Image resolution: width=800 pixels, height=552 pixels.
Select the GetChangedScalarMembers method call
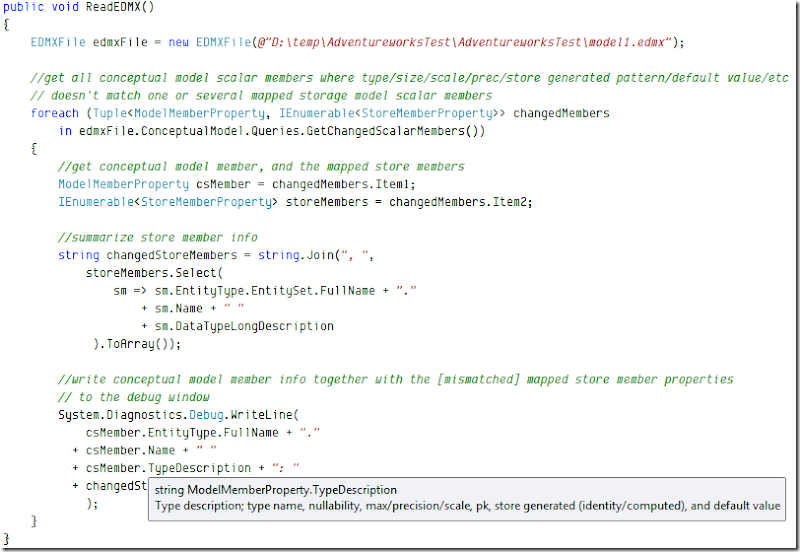(x=396, y=130)
